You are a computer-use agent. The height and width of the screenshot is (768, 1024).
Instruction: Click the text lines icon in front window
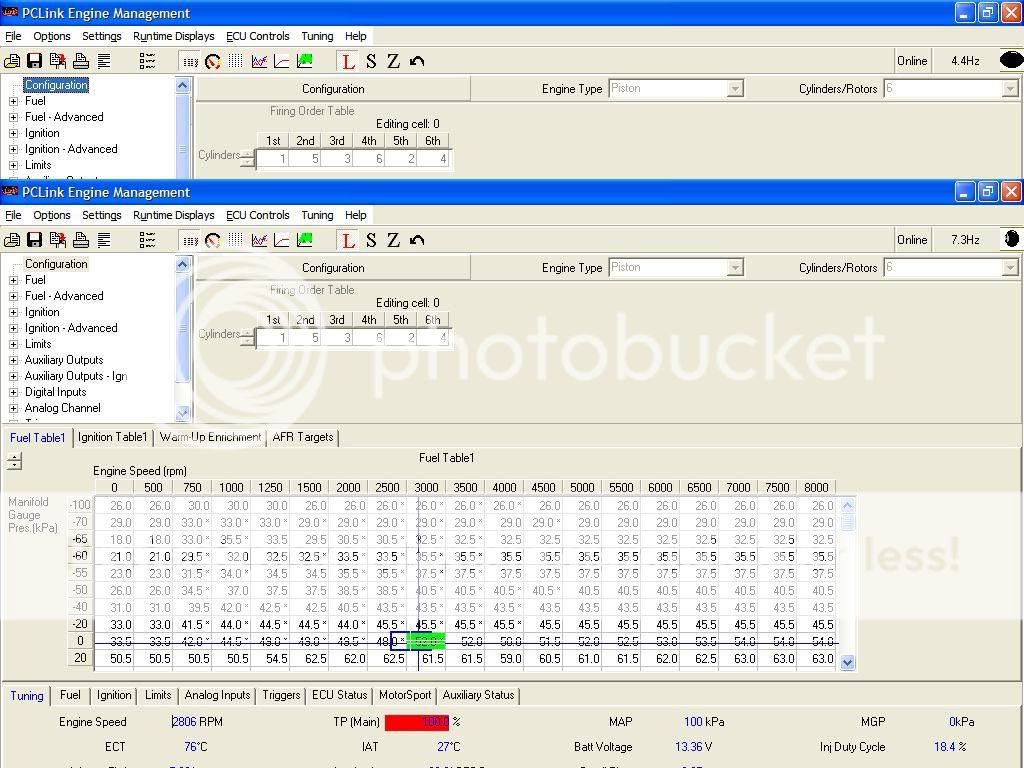[104, 240]
